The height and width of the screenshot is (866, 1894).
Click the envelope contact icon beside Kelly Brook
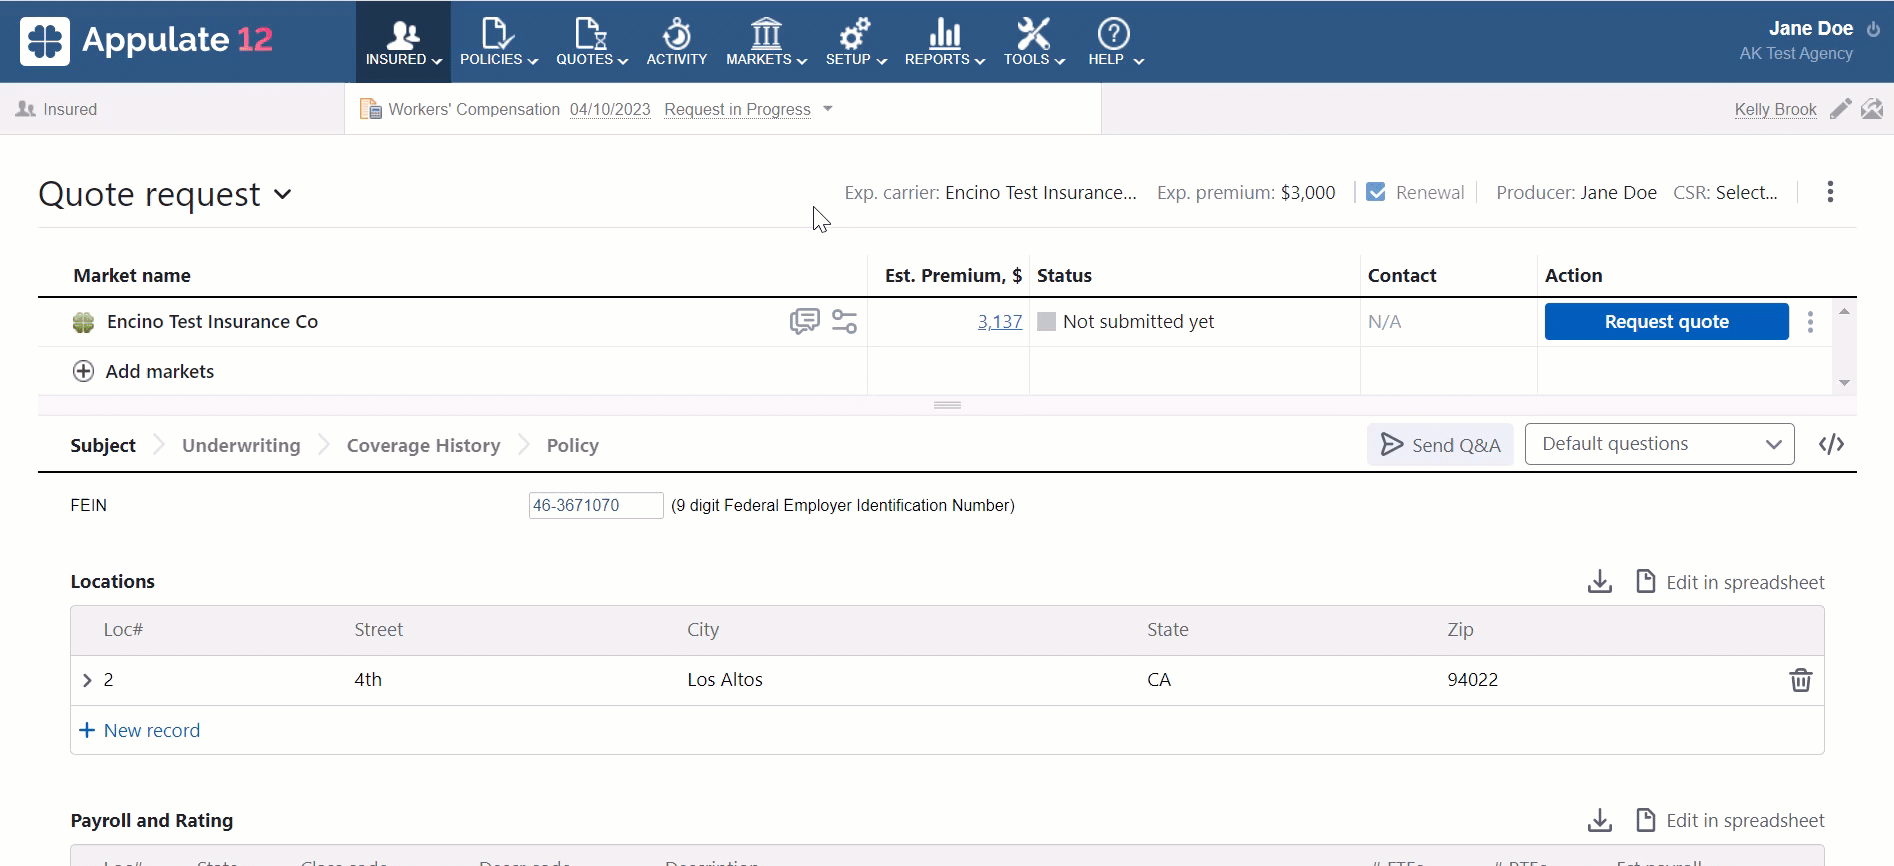pyautogui.click(x=1872, y=109)
